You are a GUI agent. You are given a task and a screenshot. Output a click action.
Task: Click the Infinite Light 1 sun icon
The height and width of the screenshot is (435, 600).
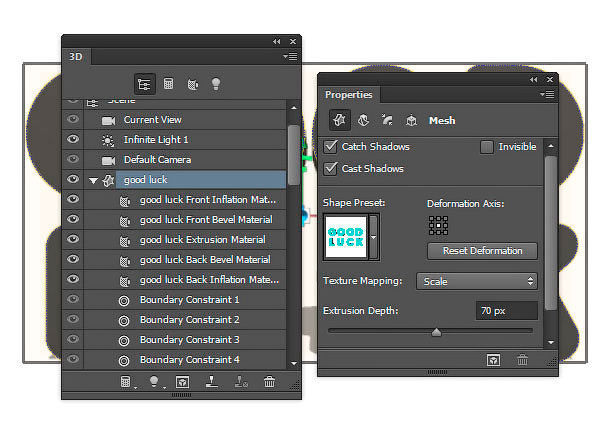pos(108,140)
